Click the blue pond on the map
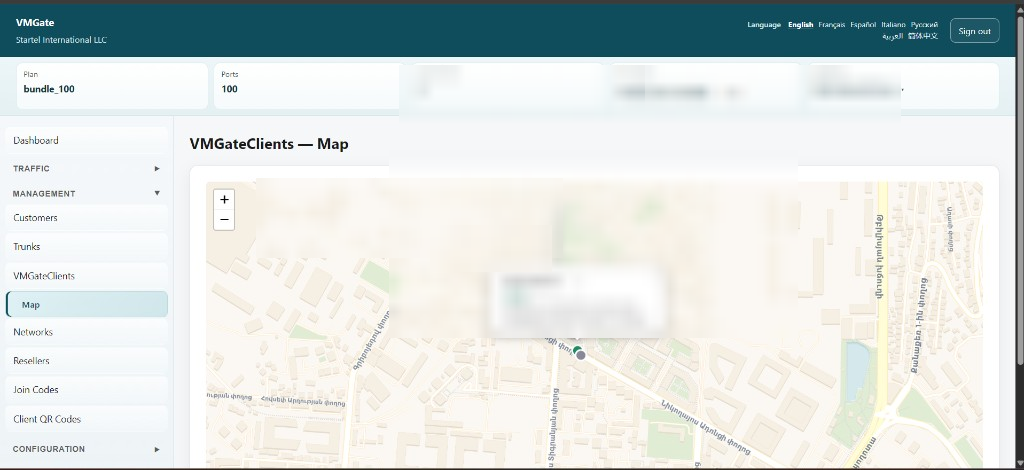Image resolution: width=1024 pixels, height=470 pixels. 857,370
